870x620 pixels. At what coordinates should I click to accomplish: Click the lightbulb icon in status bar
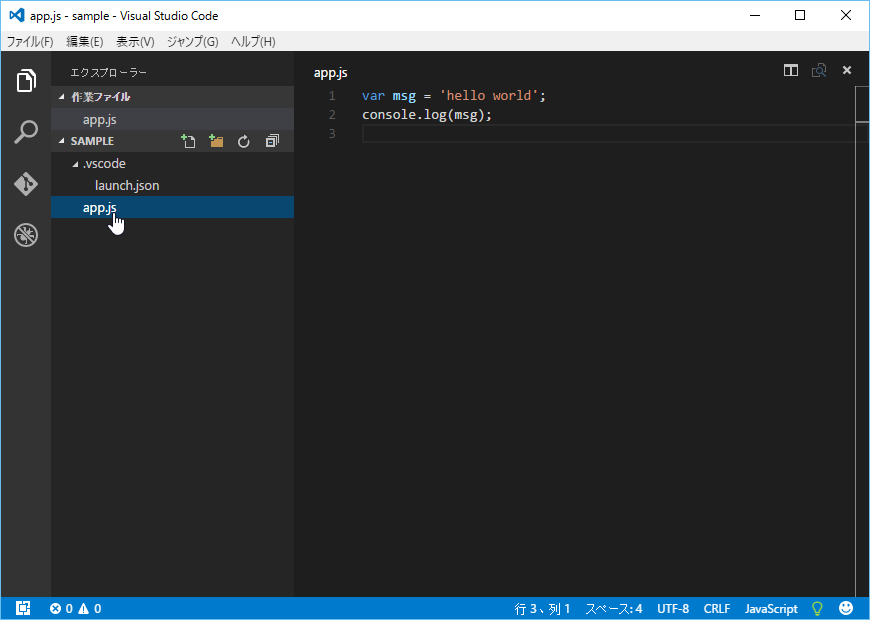click(x=817, y=608)
